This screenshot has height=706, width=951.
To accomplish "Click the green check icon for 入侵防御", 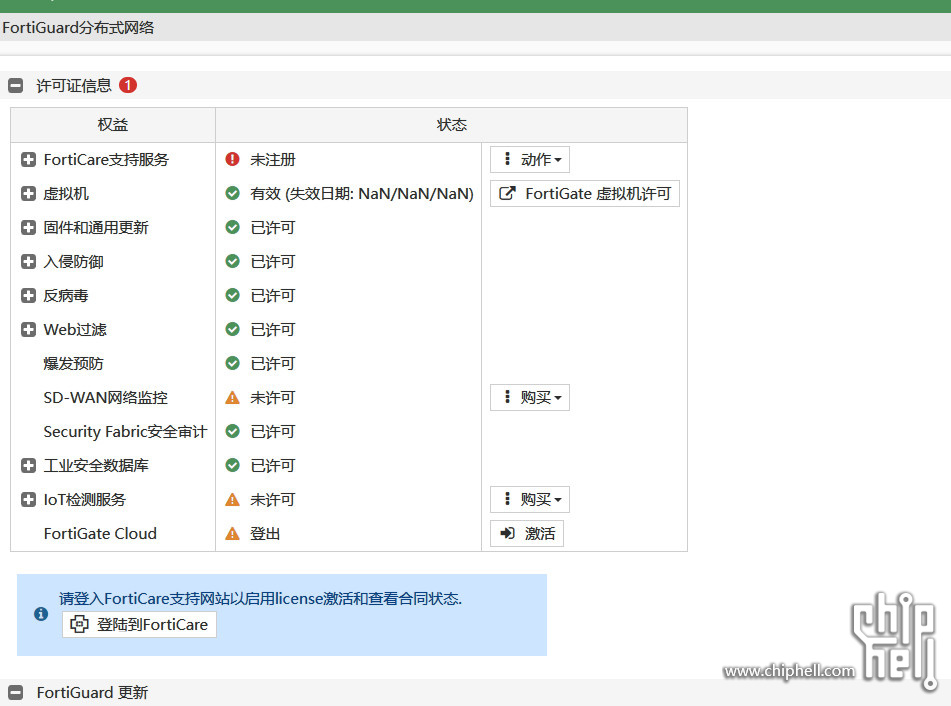I will click(232, 261).
